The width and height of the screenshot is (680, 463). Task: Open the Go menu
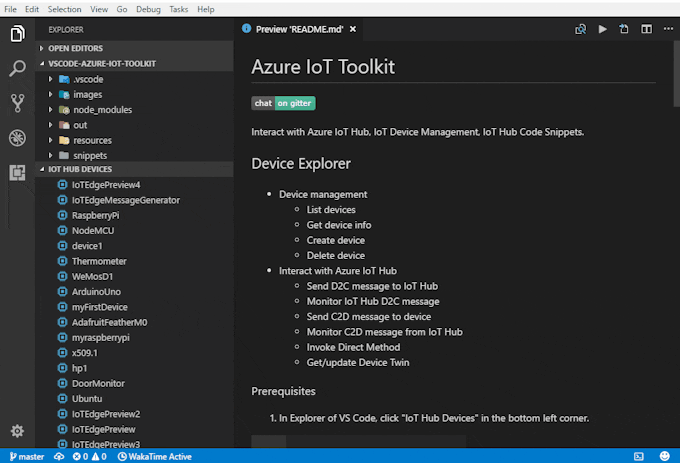[122, 9]
